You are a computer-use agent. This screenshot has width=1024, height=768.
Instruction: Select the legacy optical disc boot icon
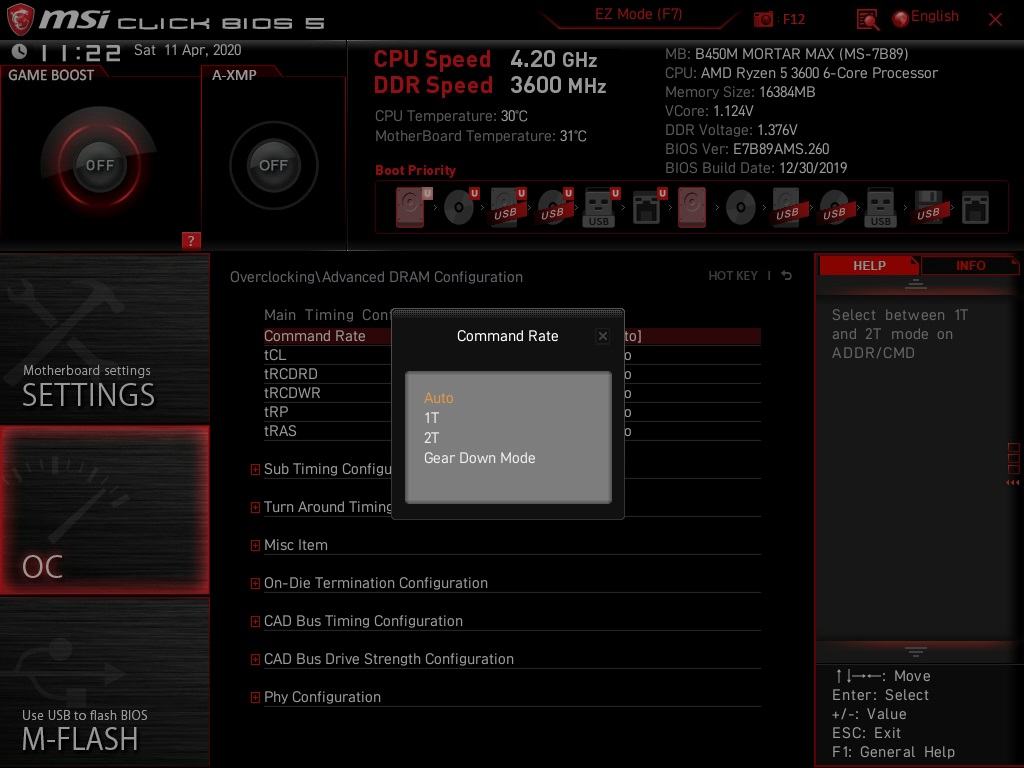pos(741,208)
